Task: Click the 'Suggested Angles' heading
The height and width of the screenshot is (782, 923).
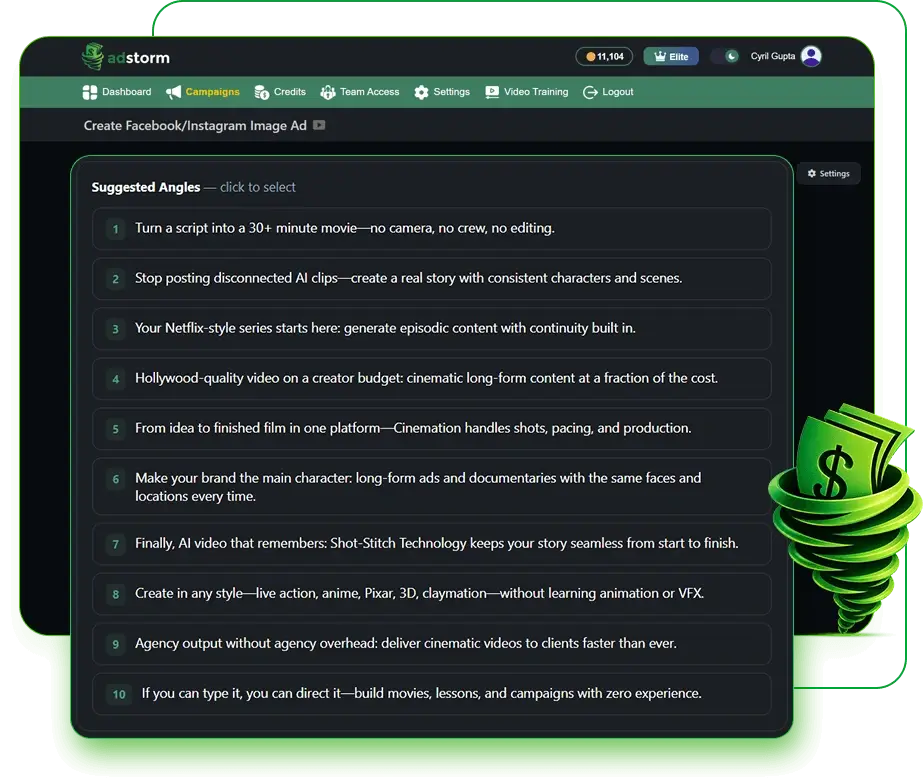Action: [x=146, y=187]
